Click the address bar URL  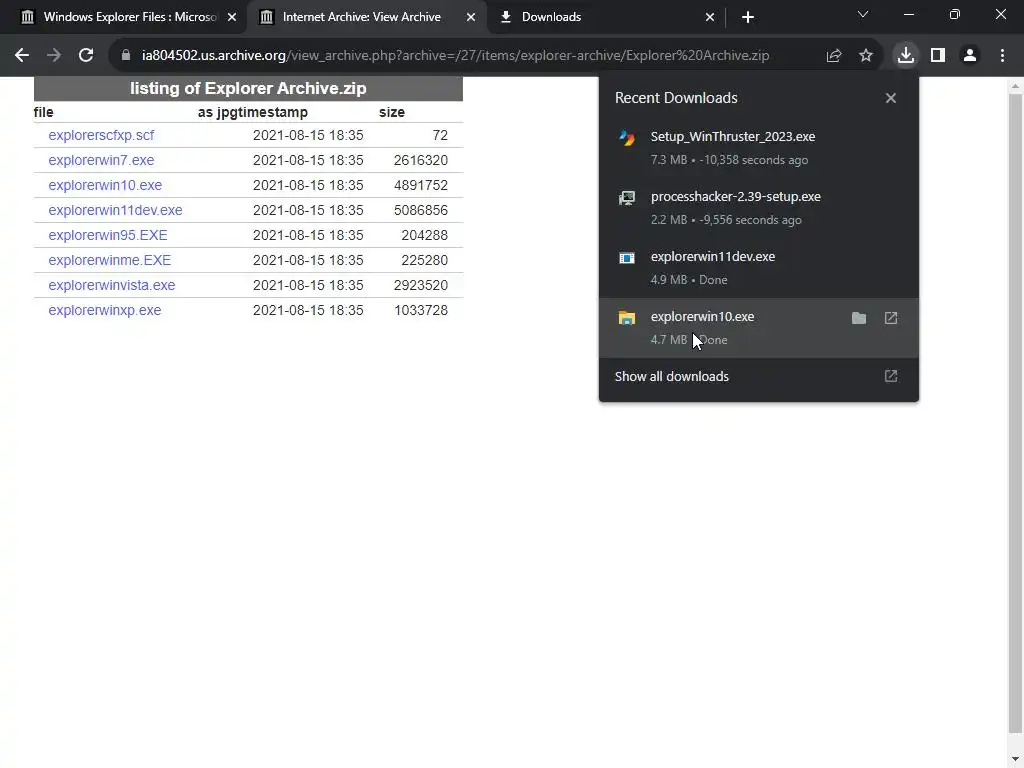tap(455, 56)
